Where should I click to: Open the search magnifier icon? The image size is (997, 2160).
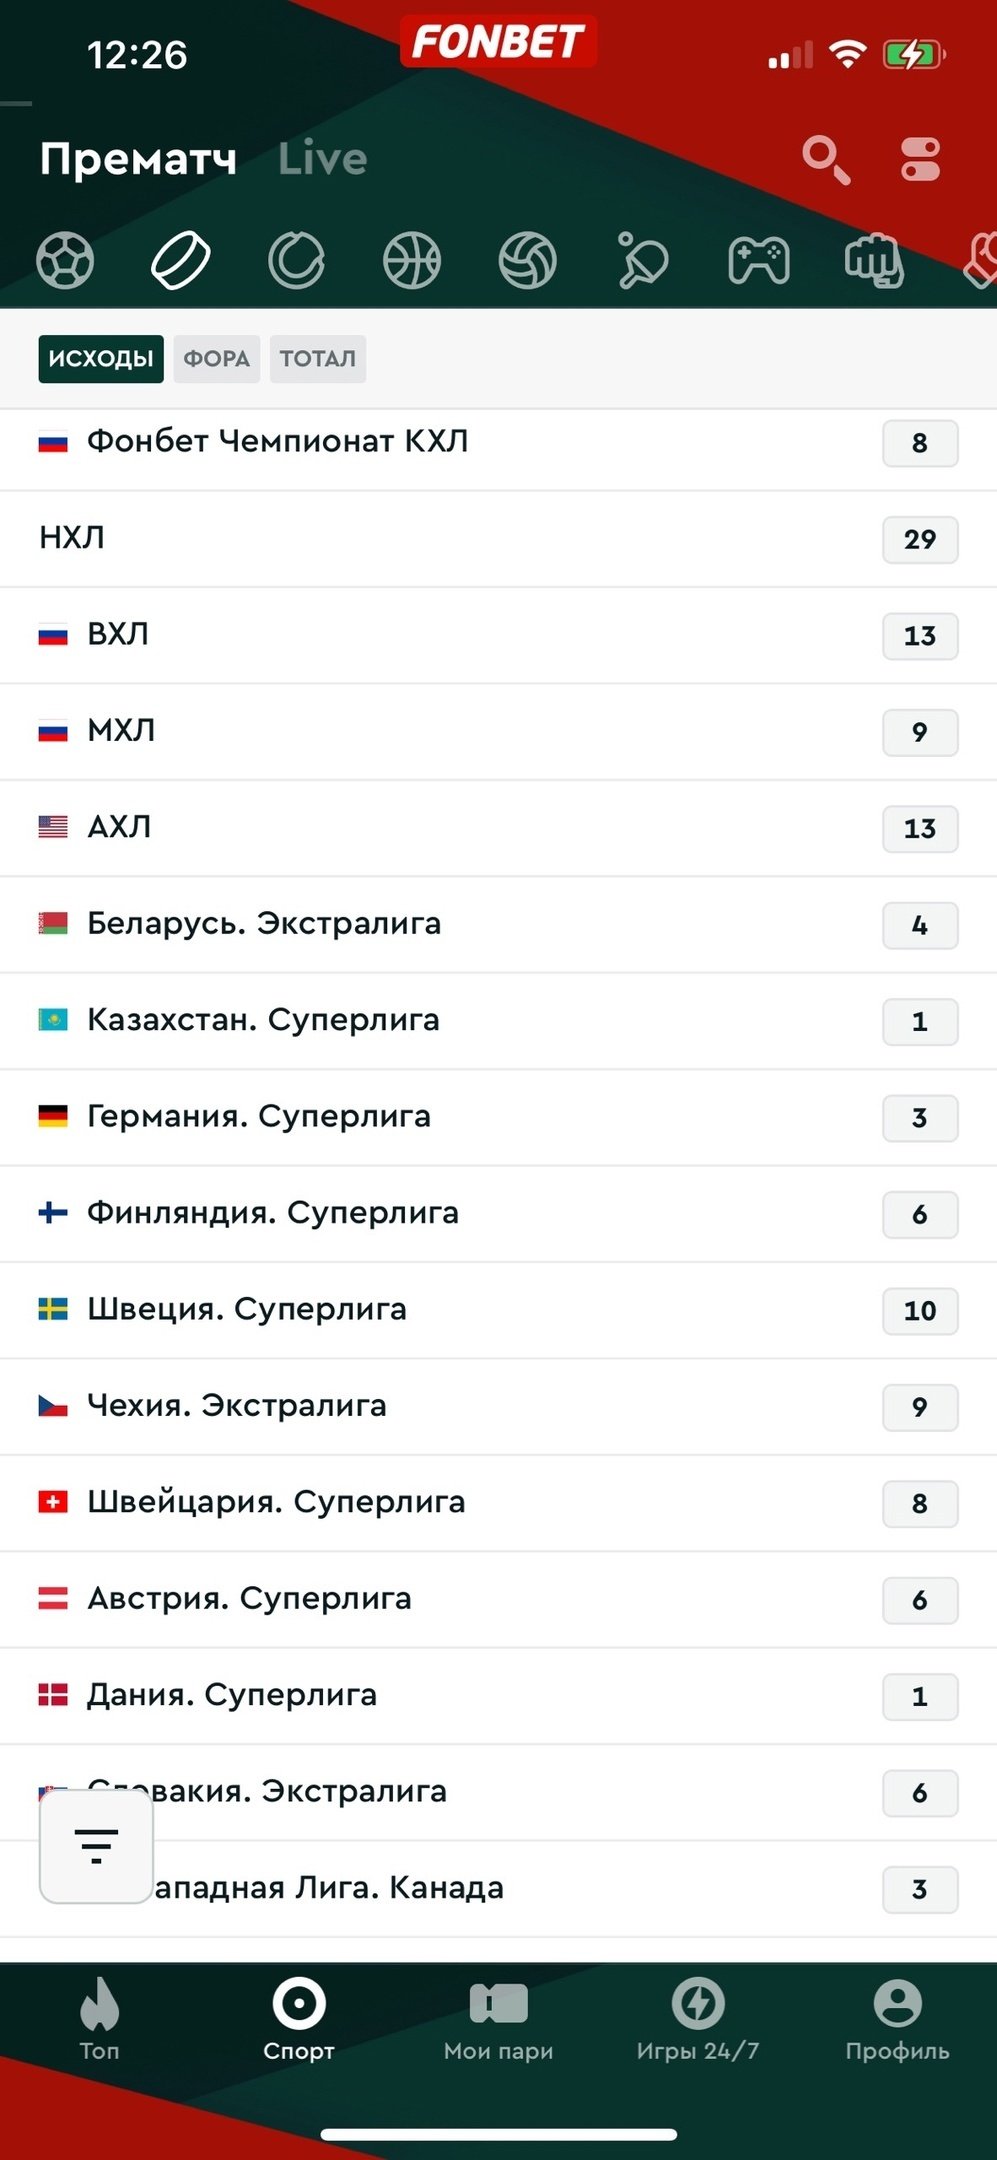click(x=825, y=160)
